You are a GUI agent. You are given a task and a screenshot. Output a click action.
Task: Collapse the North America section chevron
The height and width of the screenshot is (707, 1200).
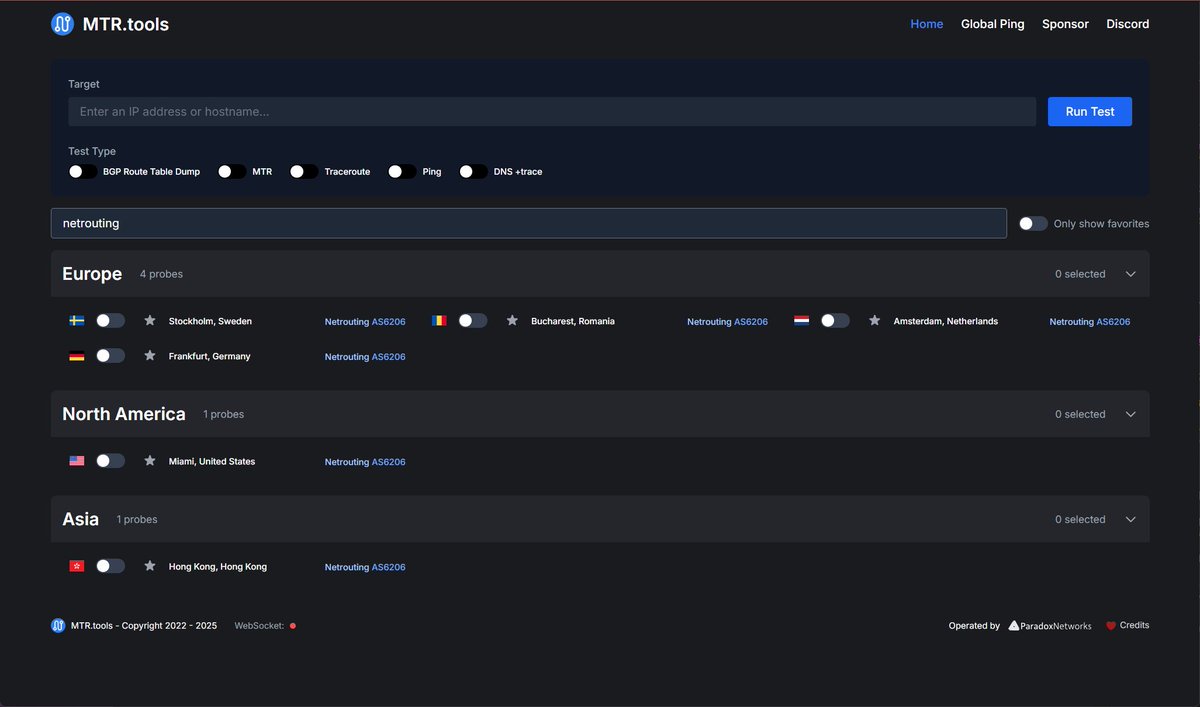coord(1131,414)
